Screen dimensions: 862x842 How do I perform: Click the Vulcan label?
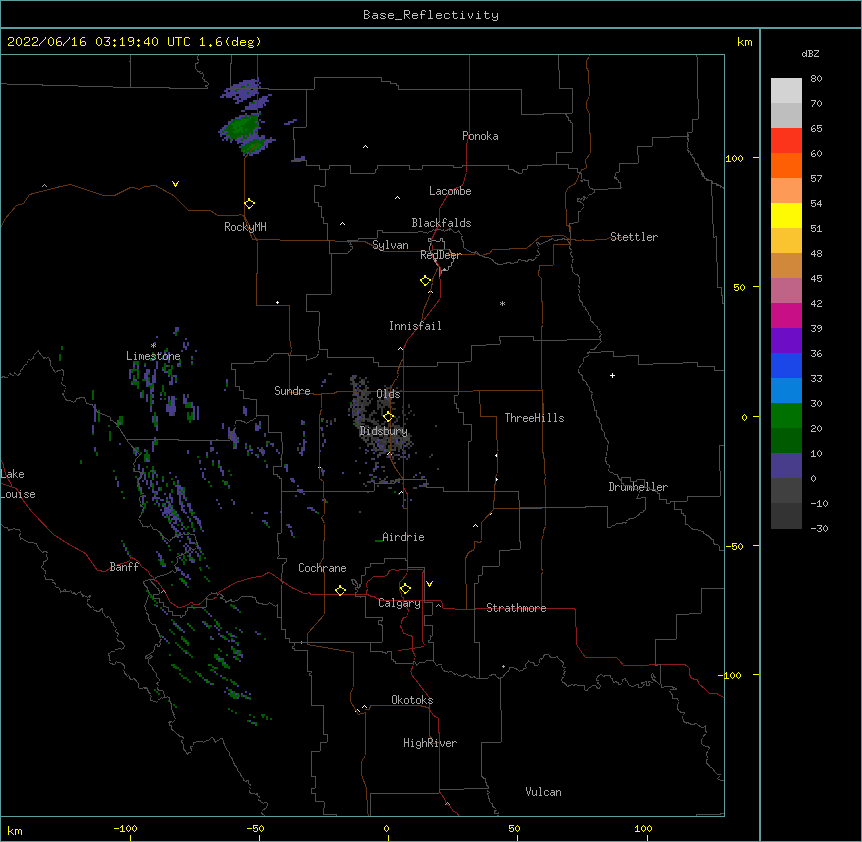543,792
